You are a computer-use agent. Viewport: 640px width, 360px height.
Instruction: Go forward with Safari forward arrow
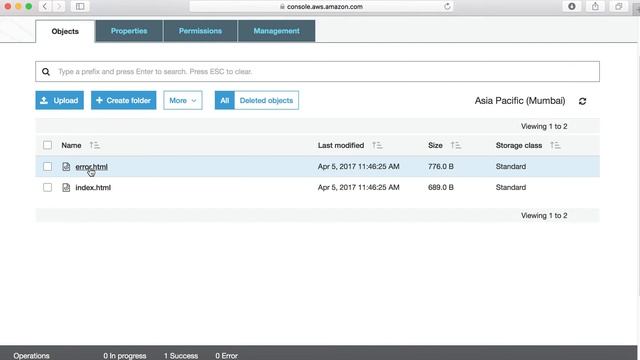[x=59, y=7]
